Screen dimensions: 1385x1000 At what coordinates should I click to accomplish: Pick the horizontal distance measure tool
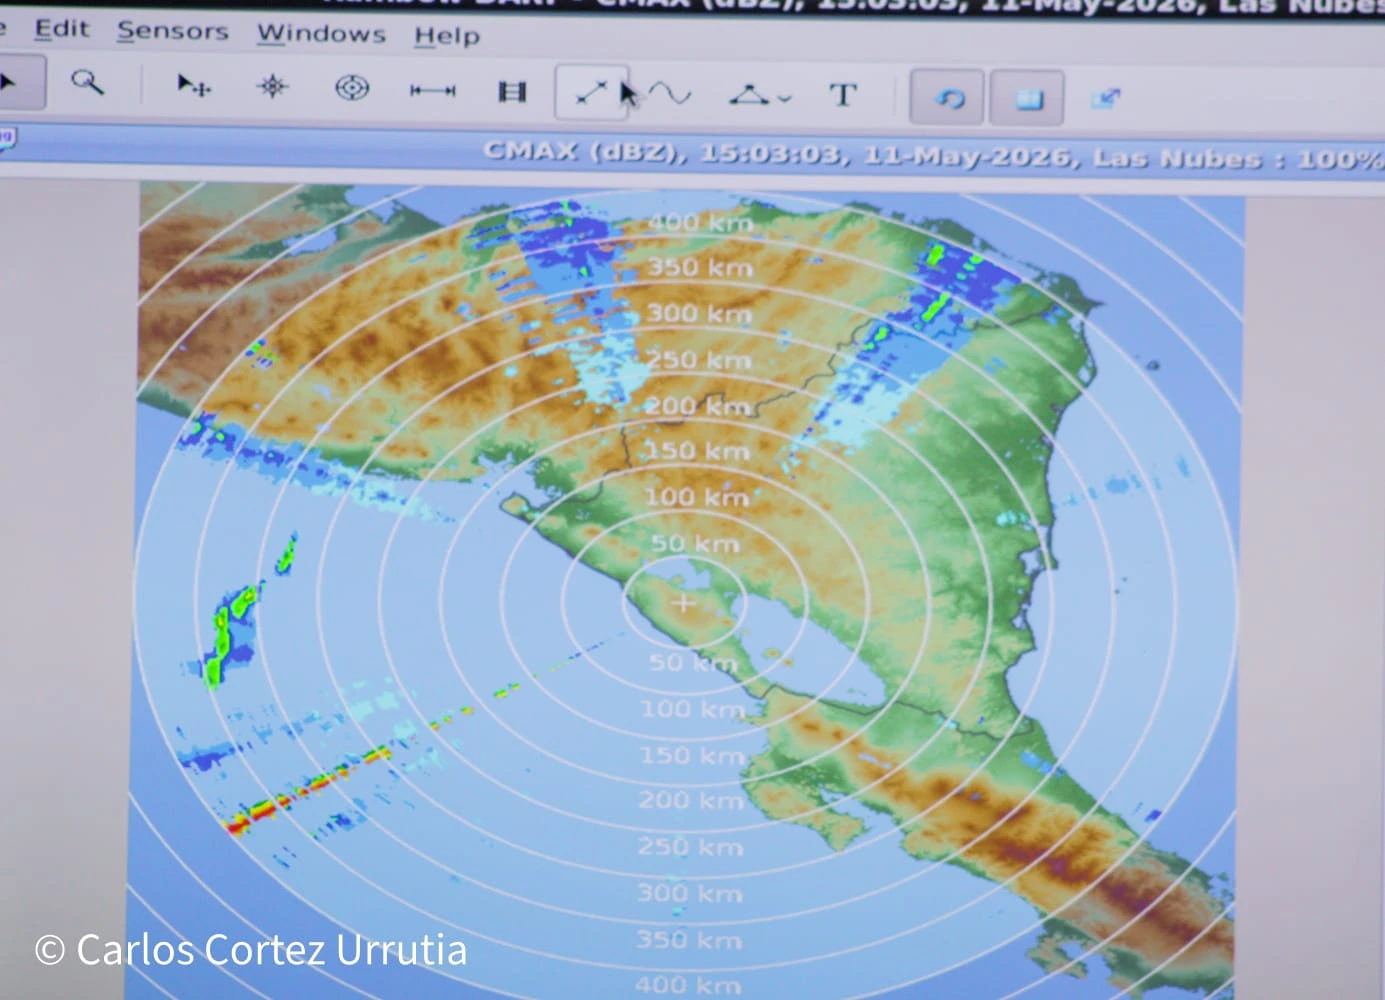432,91
